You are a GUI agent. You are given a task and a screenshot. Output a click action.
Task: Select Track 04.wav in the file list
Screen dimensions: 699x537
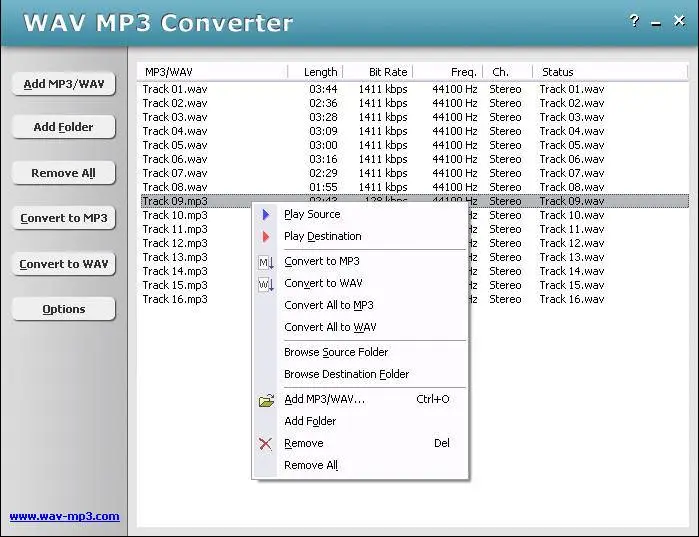[175, 131]
